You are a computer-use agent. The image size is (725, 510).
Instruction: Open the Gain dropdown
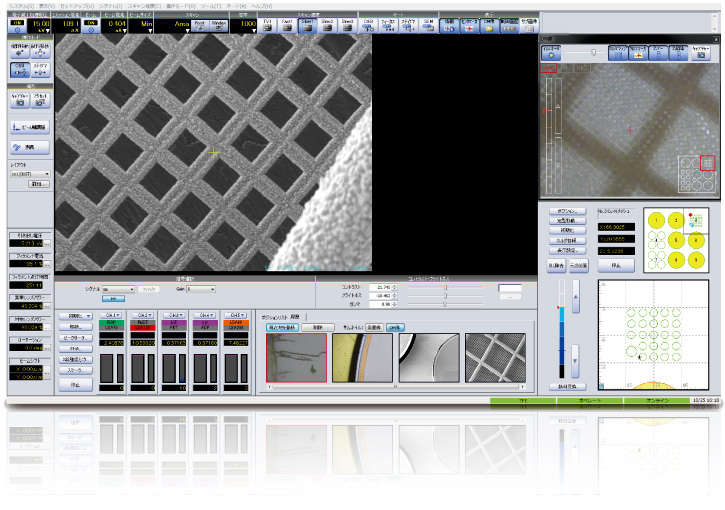pos(200,288)
